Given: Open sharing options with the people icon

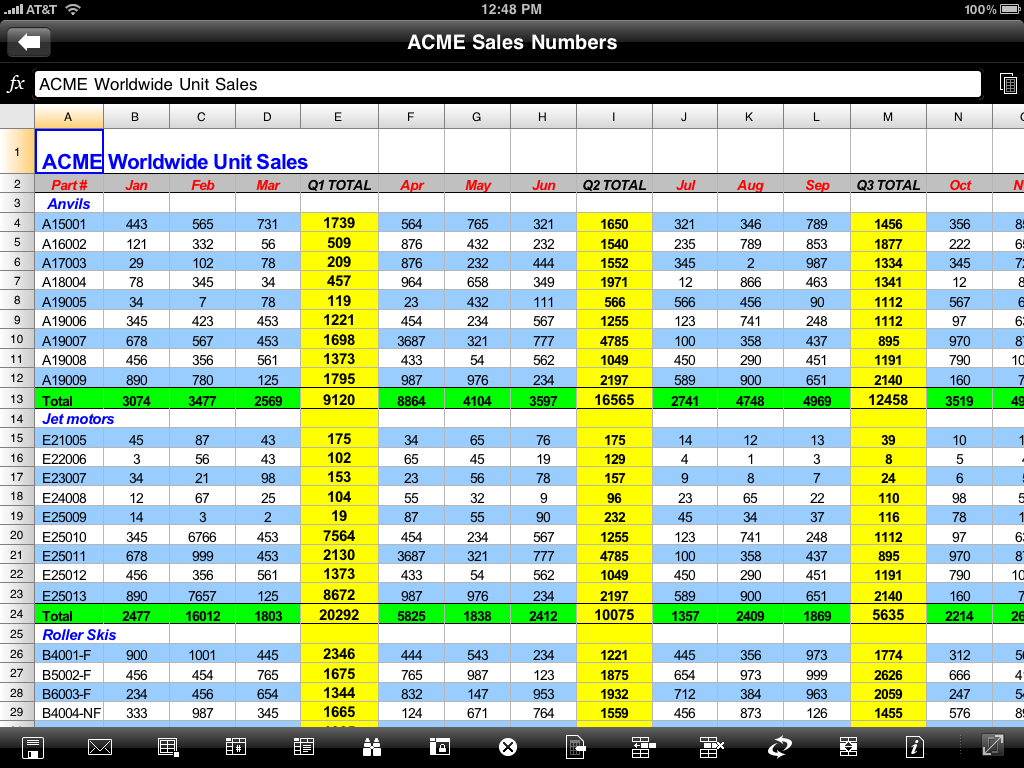Looking at the screenshot, I should pos(371,746).
